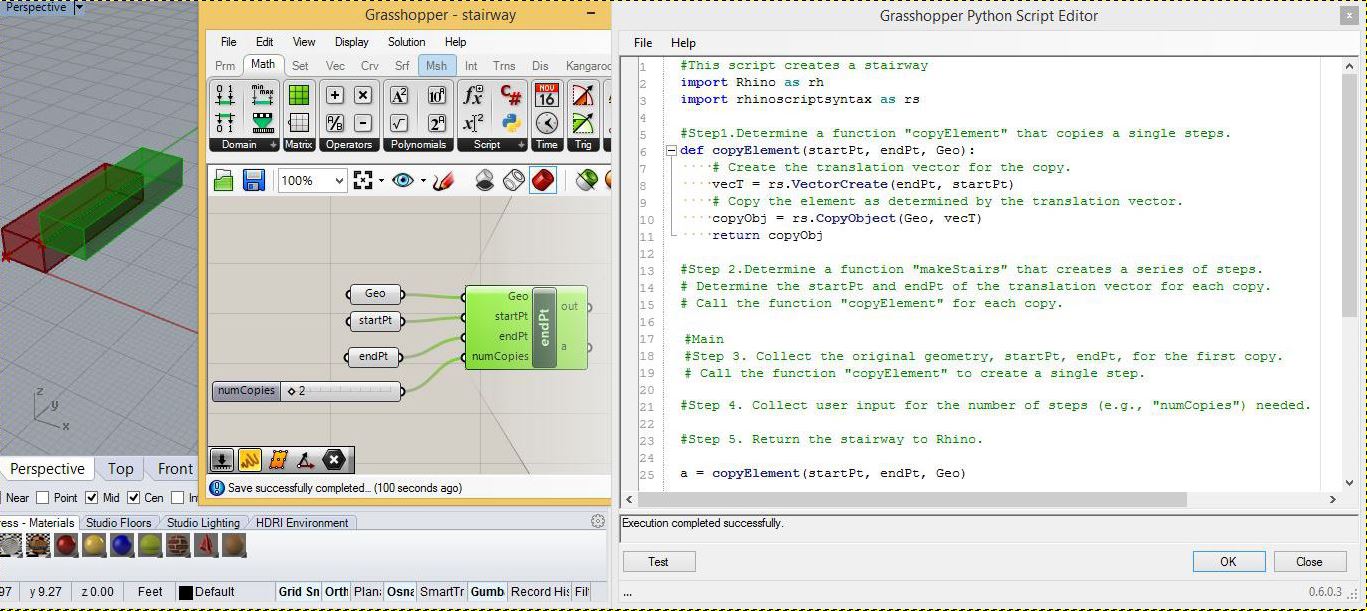Uncheck the Mid osnap checkbox
Screen dimensions: 1367x611
[x=91, y=497]
